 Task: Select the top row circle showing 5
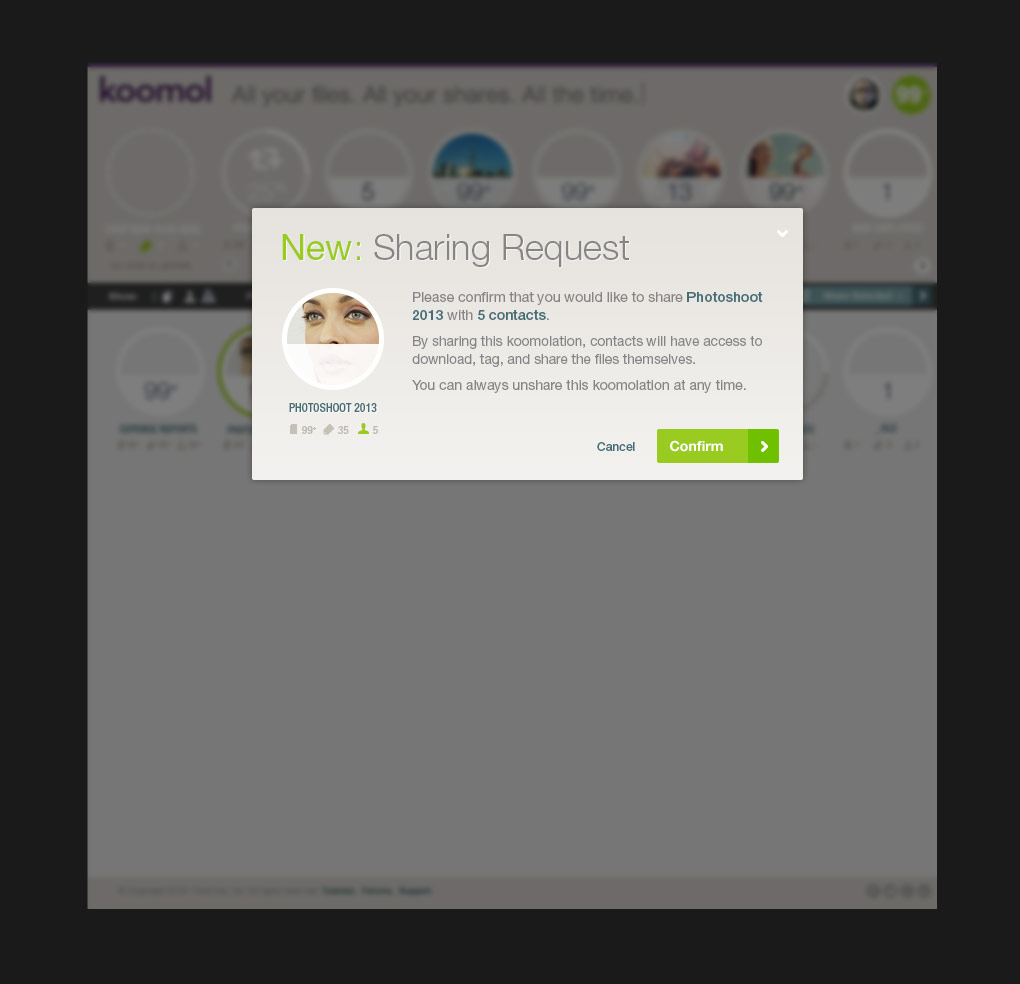[x=368, y=172]
